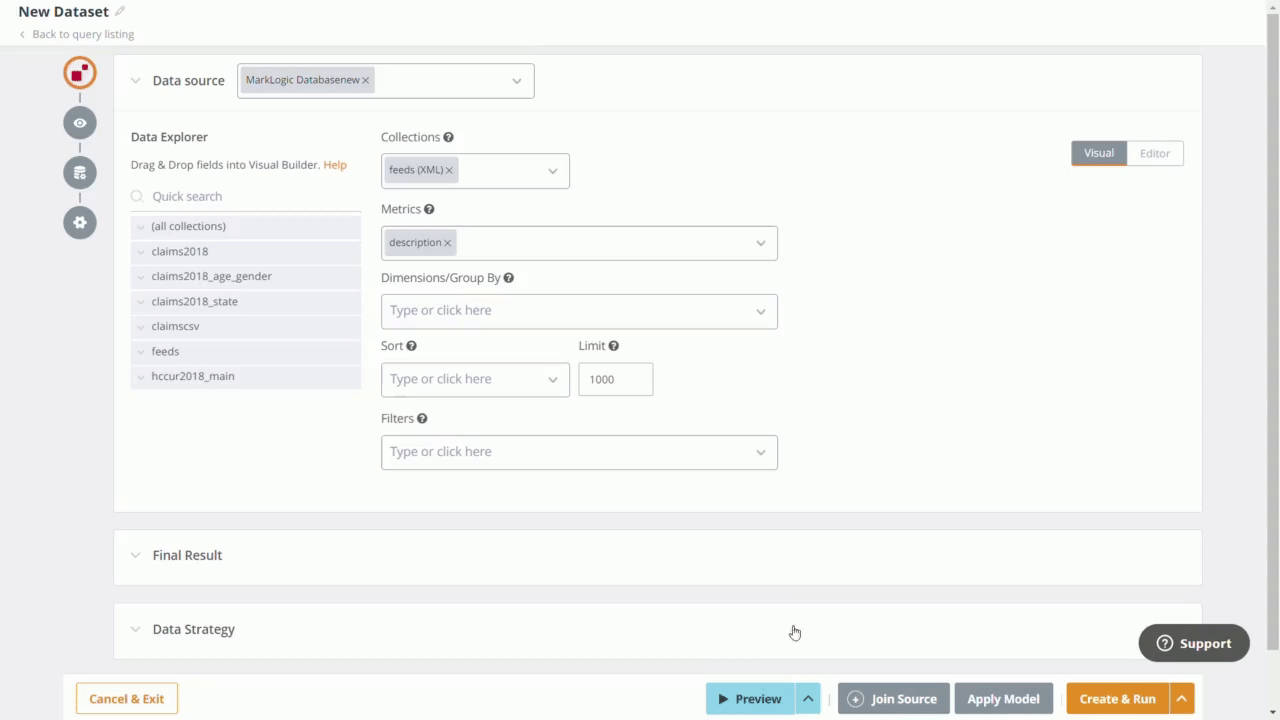Open the database step icon in sidebar
Image resolution: width=1280 pixels, height=720 pixels.
click(x=80, y=173)
